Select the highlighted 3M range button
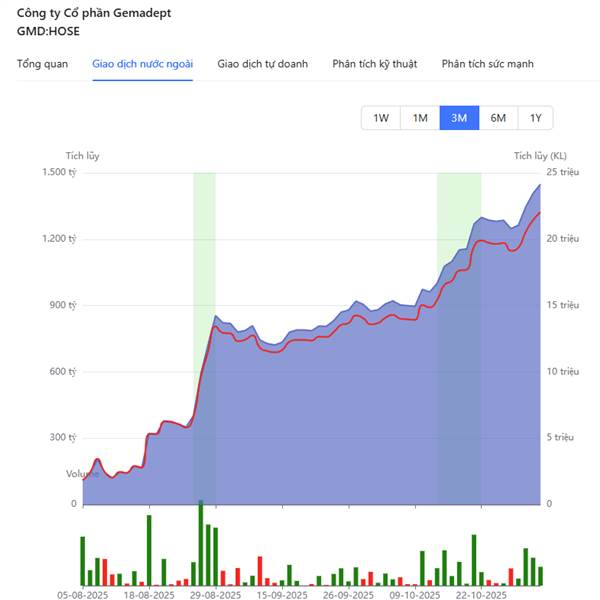The image size is (600, 600). (x=459, y=118)
